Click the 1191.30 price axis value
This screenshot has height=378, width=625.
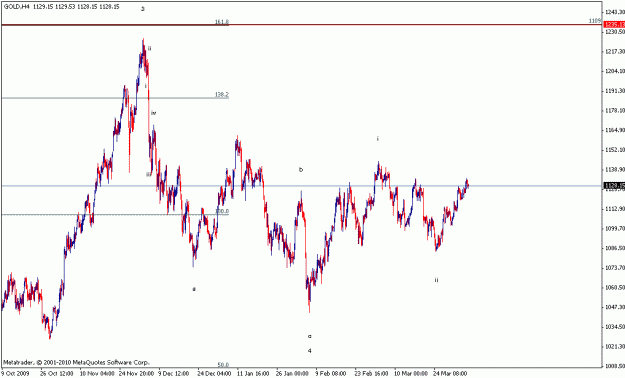615,91
